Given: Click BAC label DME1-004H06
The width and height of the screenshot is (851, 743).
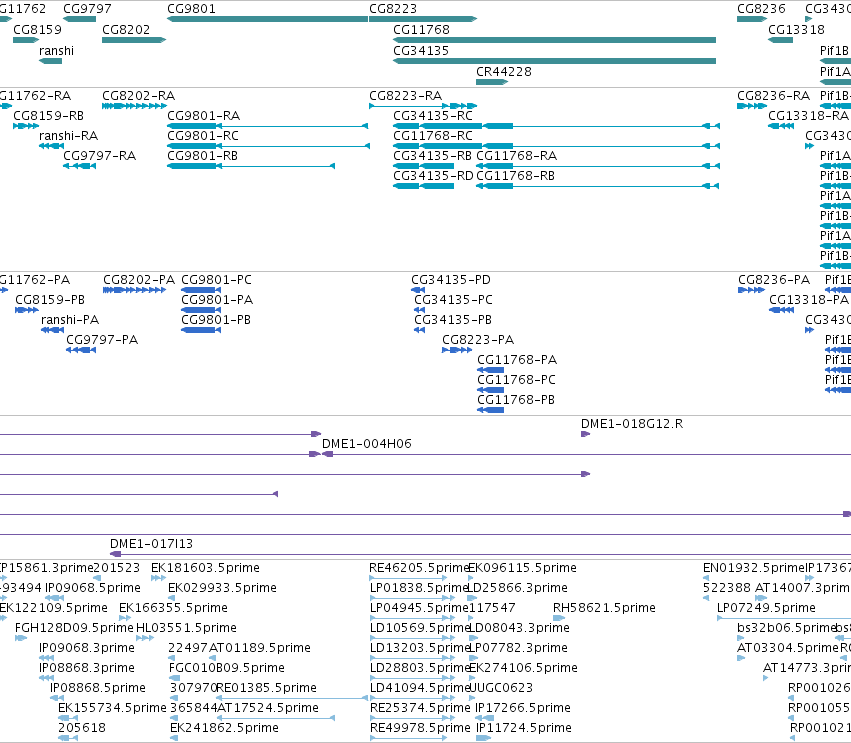Looking at the screenshot, I should [367, 444].
